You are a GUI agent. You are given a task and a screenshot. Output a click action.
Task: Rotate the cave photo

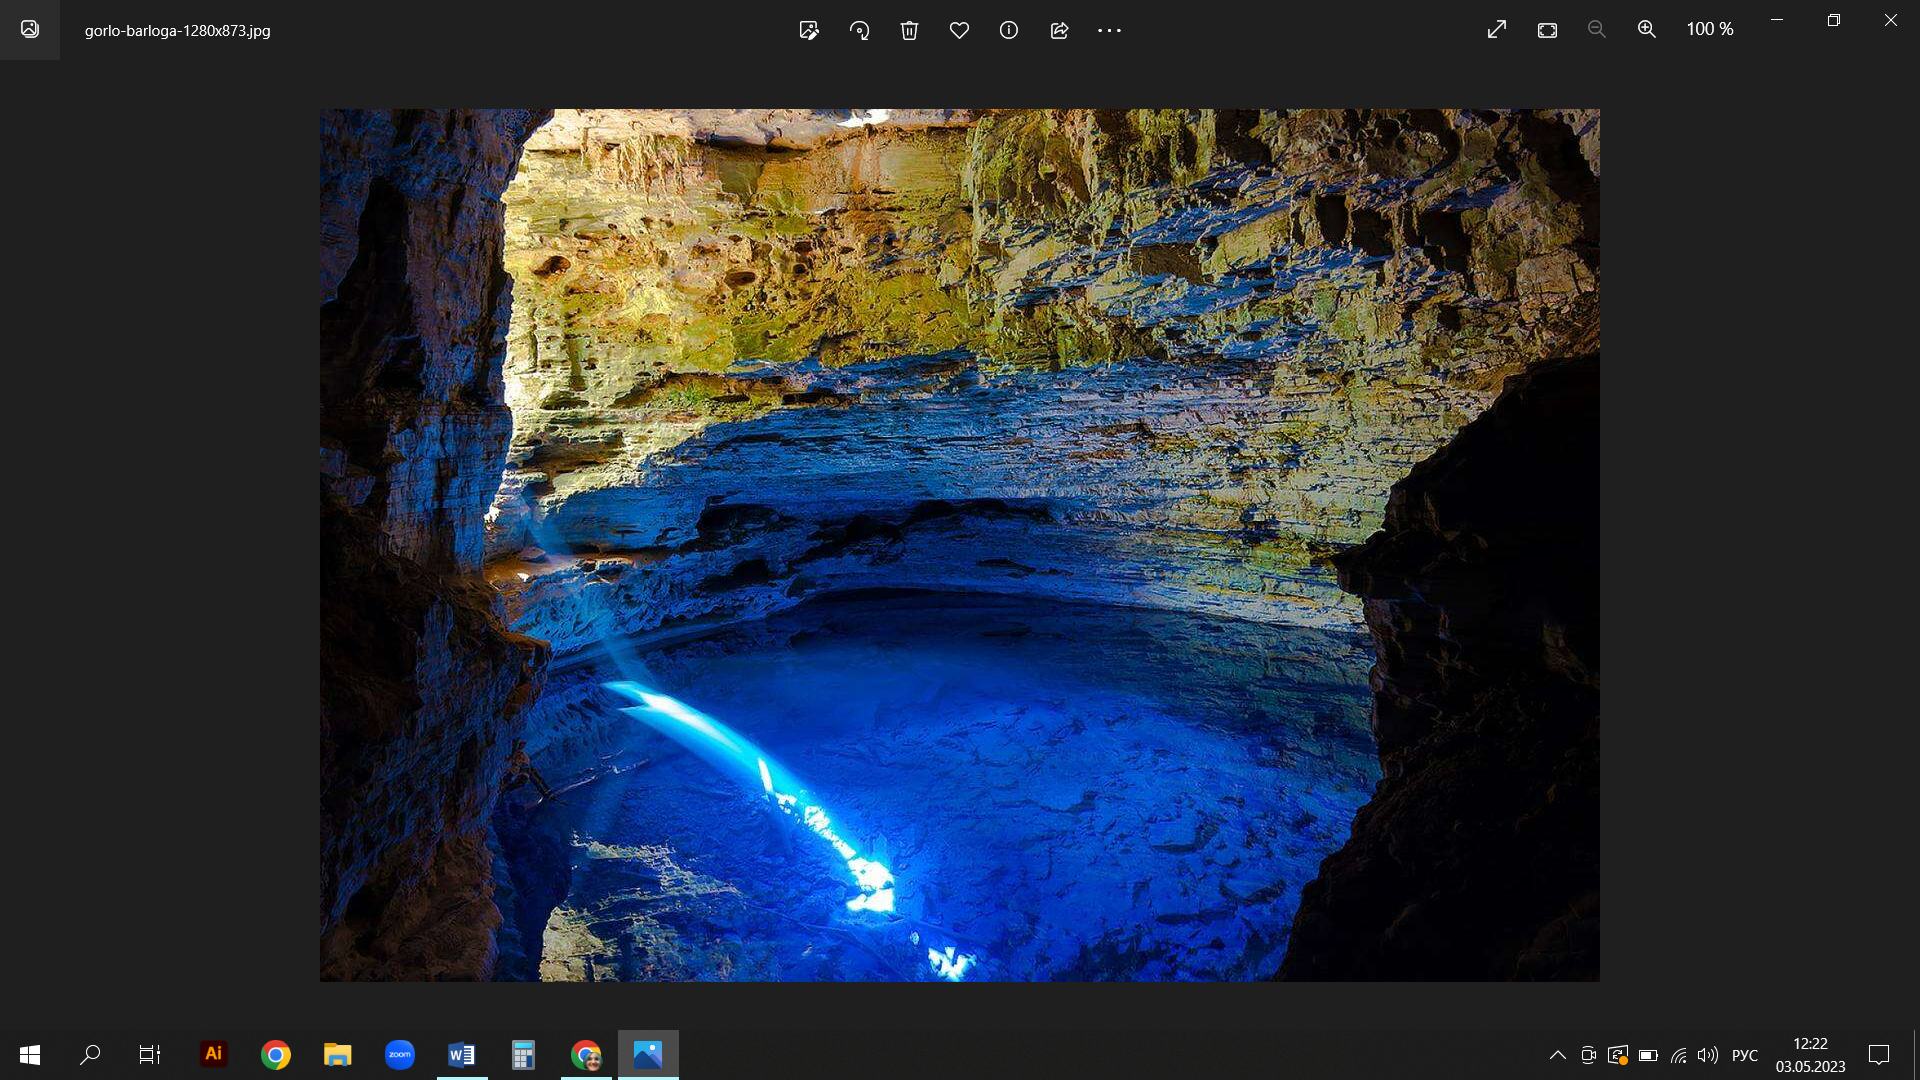[859, 30]
